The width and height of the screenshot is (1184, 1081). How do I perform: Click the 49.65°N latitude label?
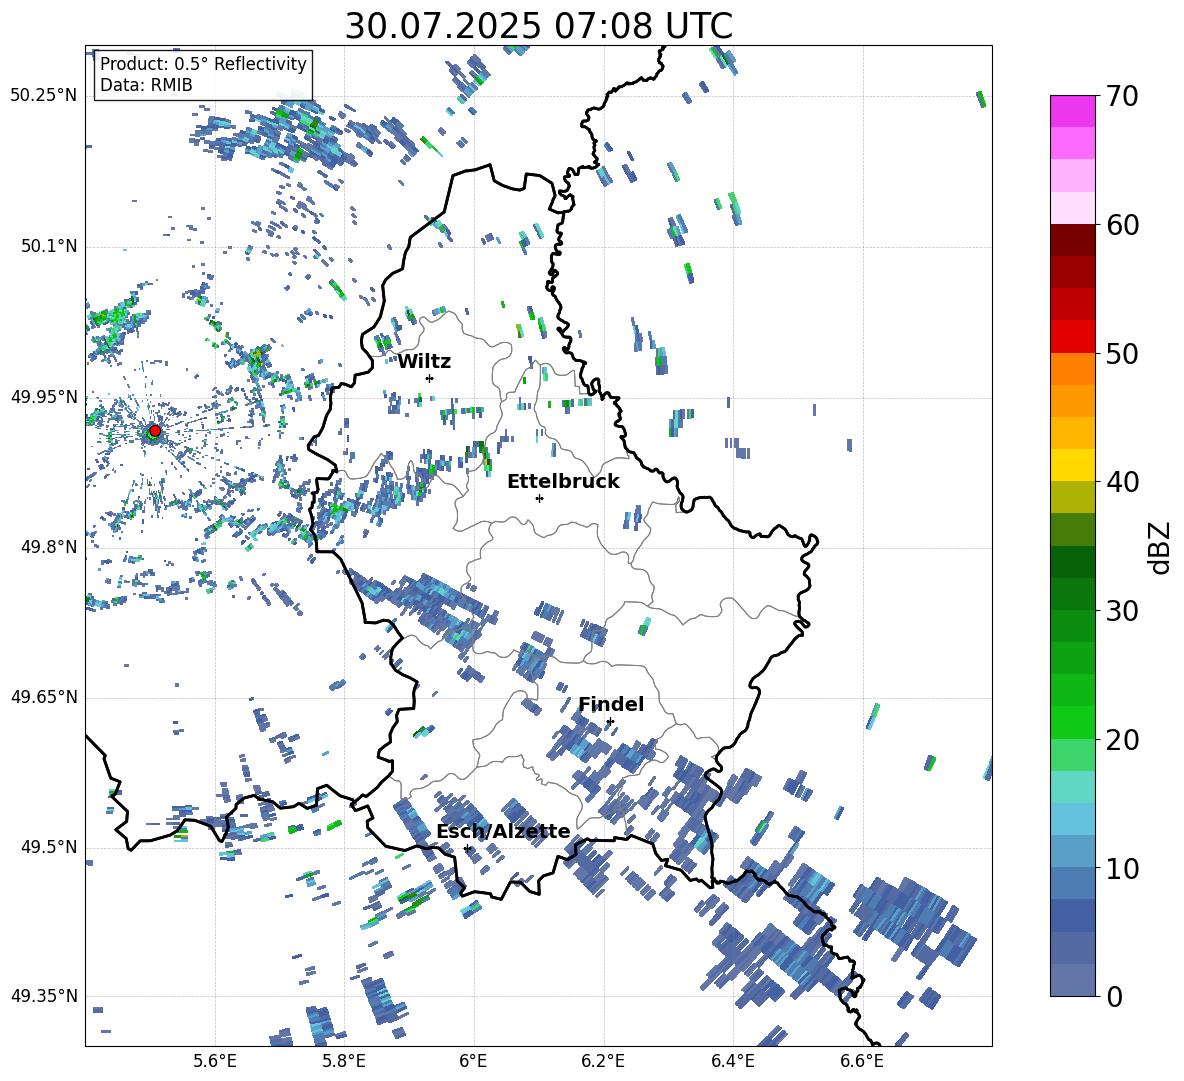43,697
